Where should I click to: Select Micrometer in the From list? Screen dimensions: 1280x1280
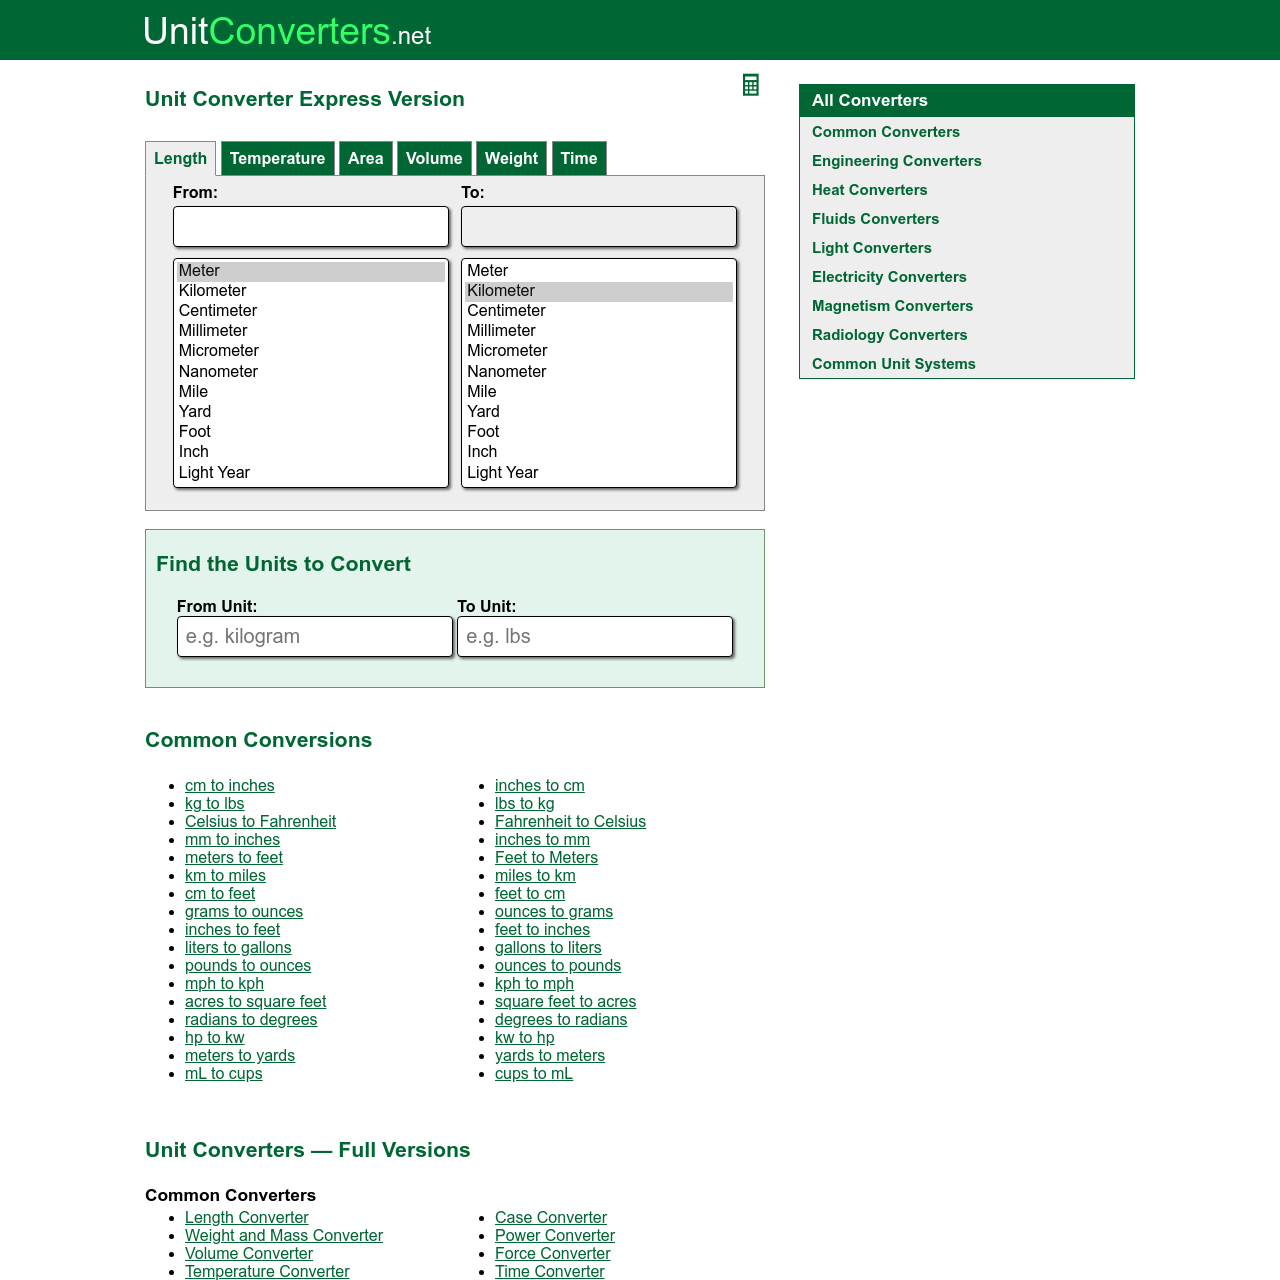311,351
